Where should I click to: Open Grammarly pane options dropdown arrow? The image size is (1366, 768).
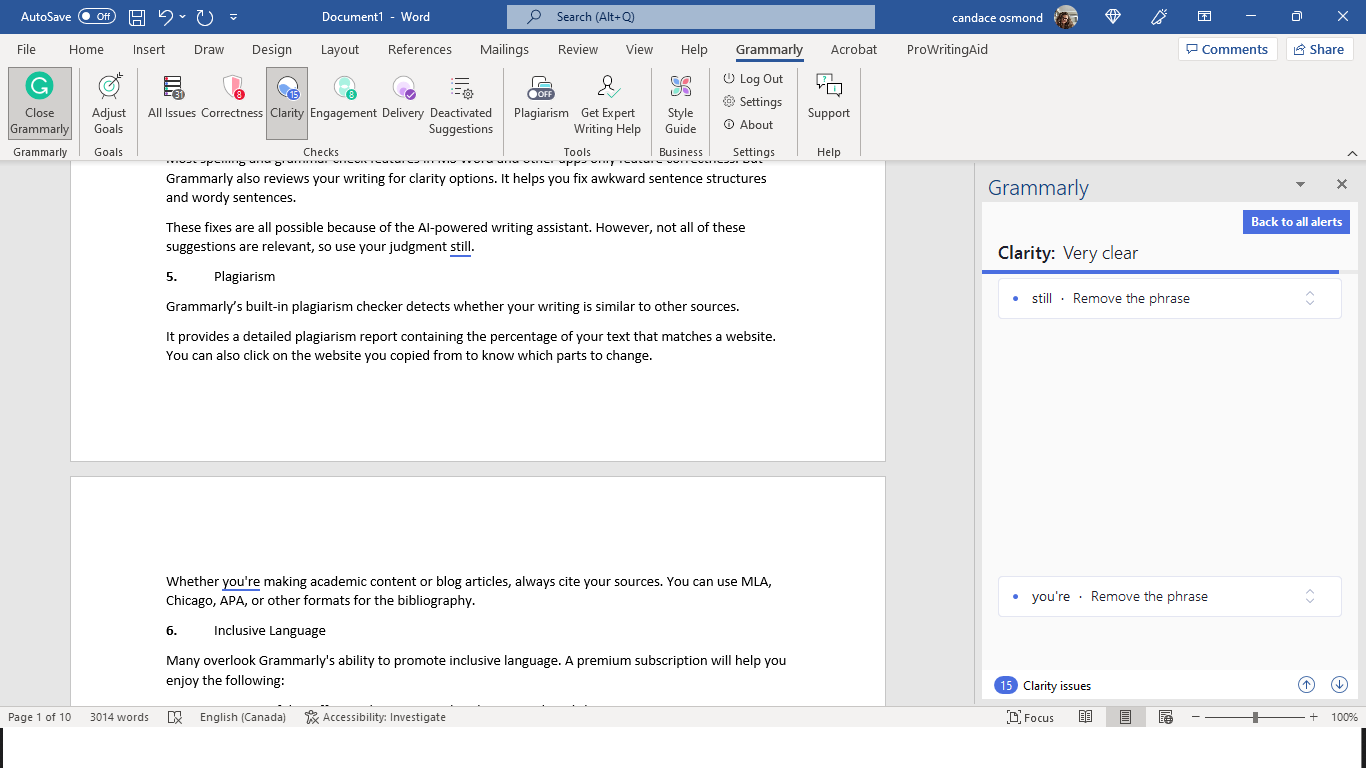click(x=1300, y=185)
